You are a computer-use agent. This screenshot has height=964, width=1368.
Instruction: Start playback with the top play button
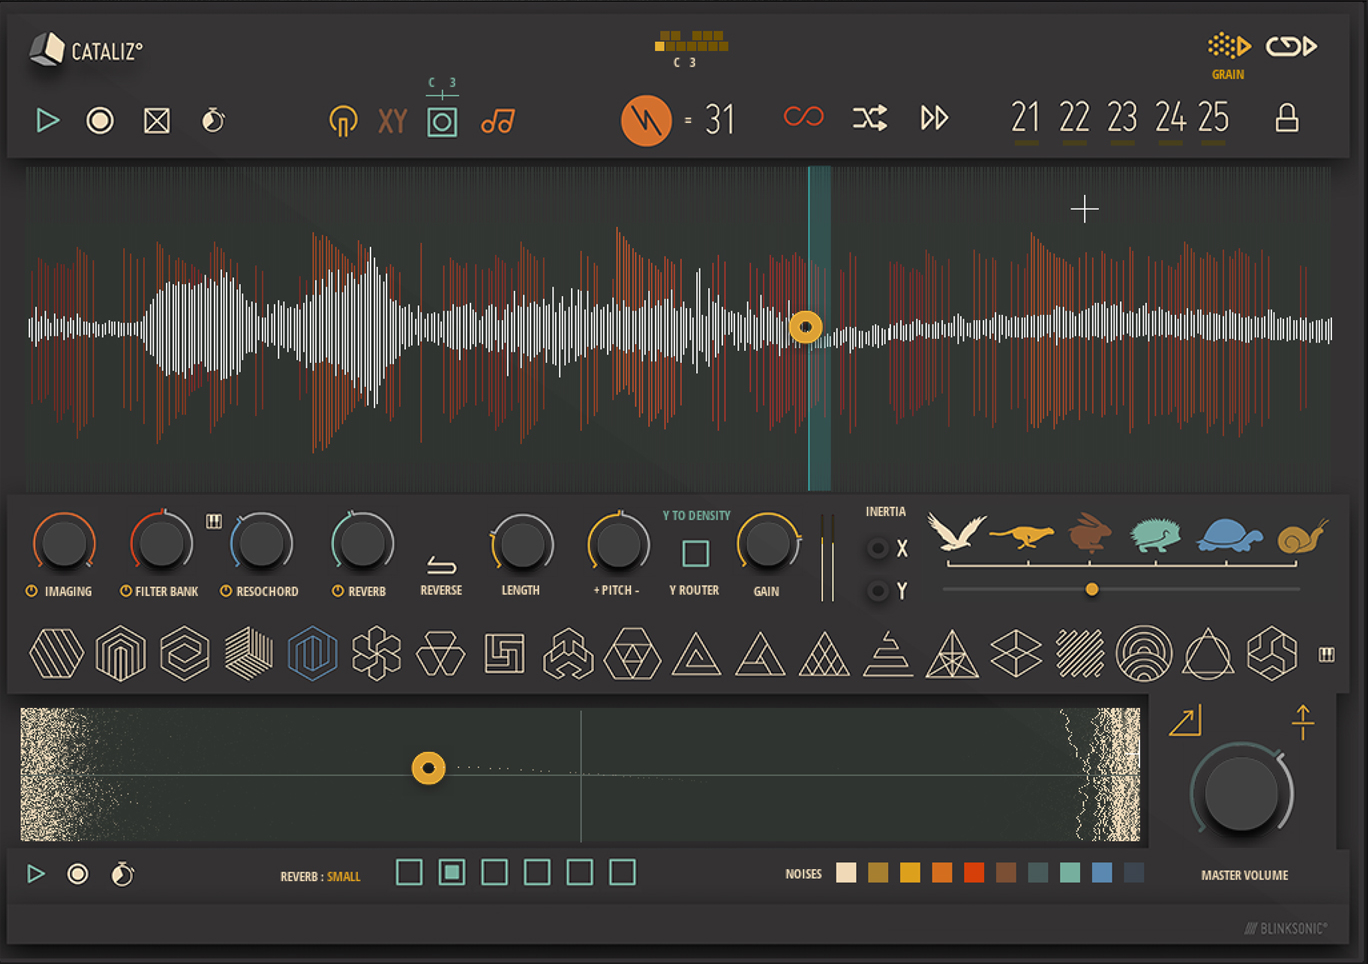click(x=47, y=121)
